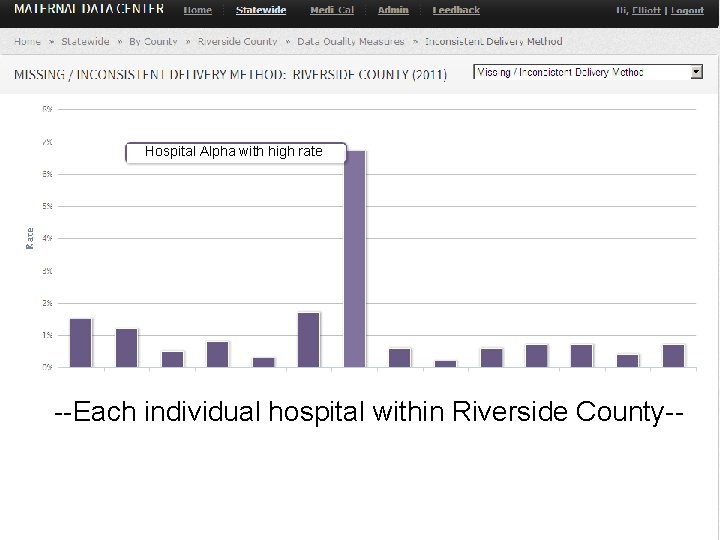
Task: Click the Logout link
Action: [687, 10]
